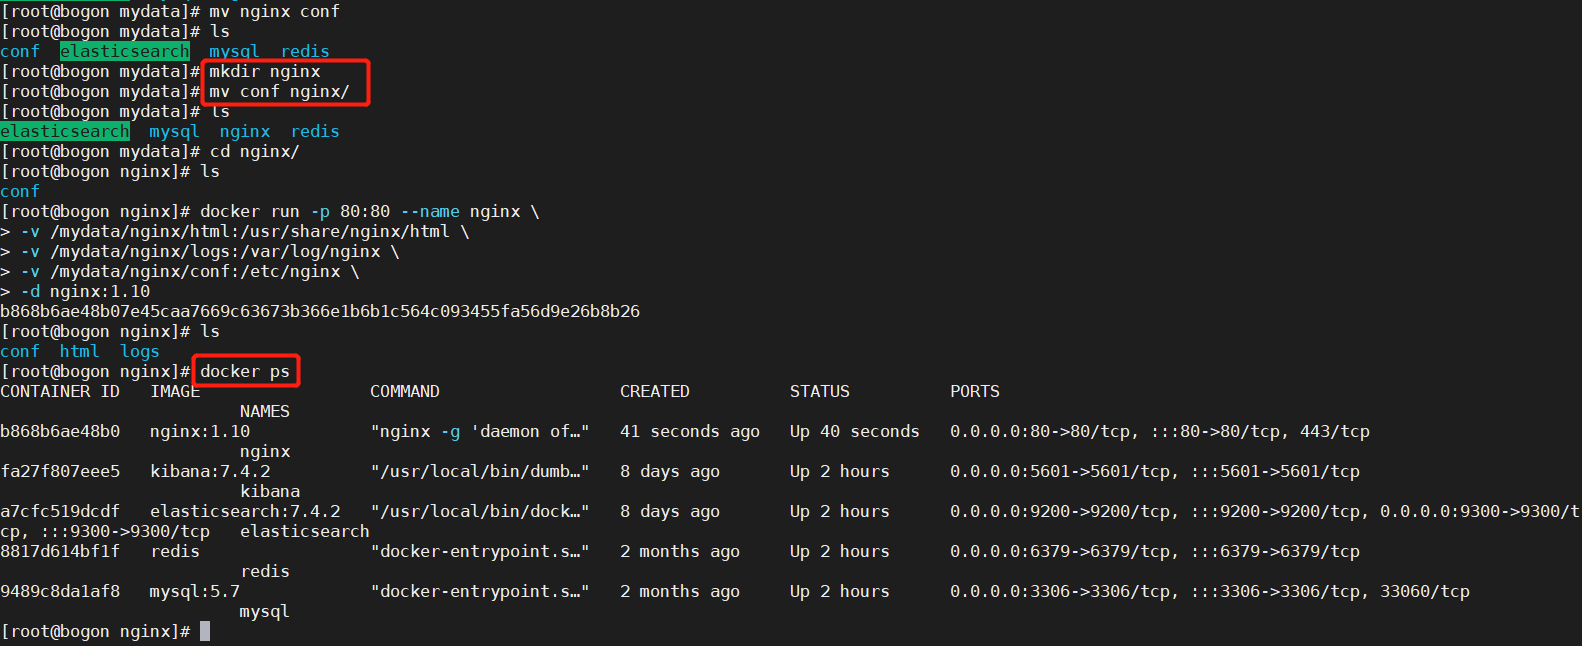Click the image name nginx:1.10 in table
The image size is (1582, 646).
[200, 431]
